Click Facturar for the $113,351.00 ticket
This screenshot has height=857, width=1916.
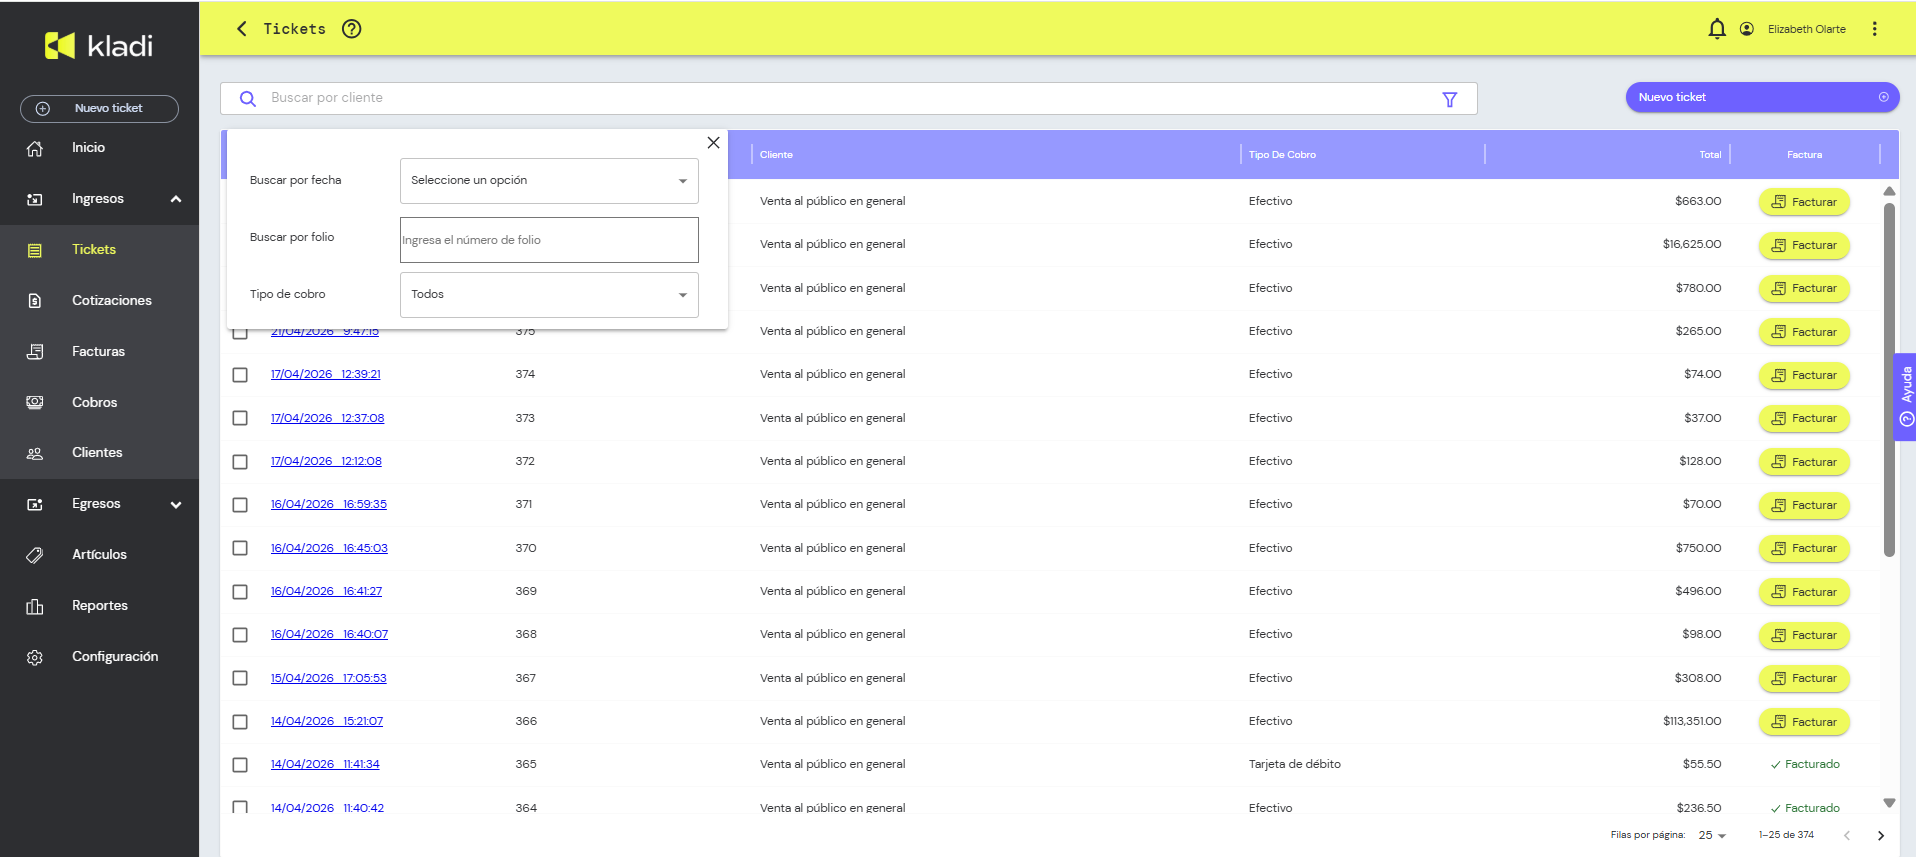pos(1804,722)
